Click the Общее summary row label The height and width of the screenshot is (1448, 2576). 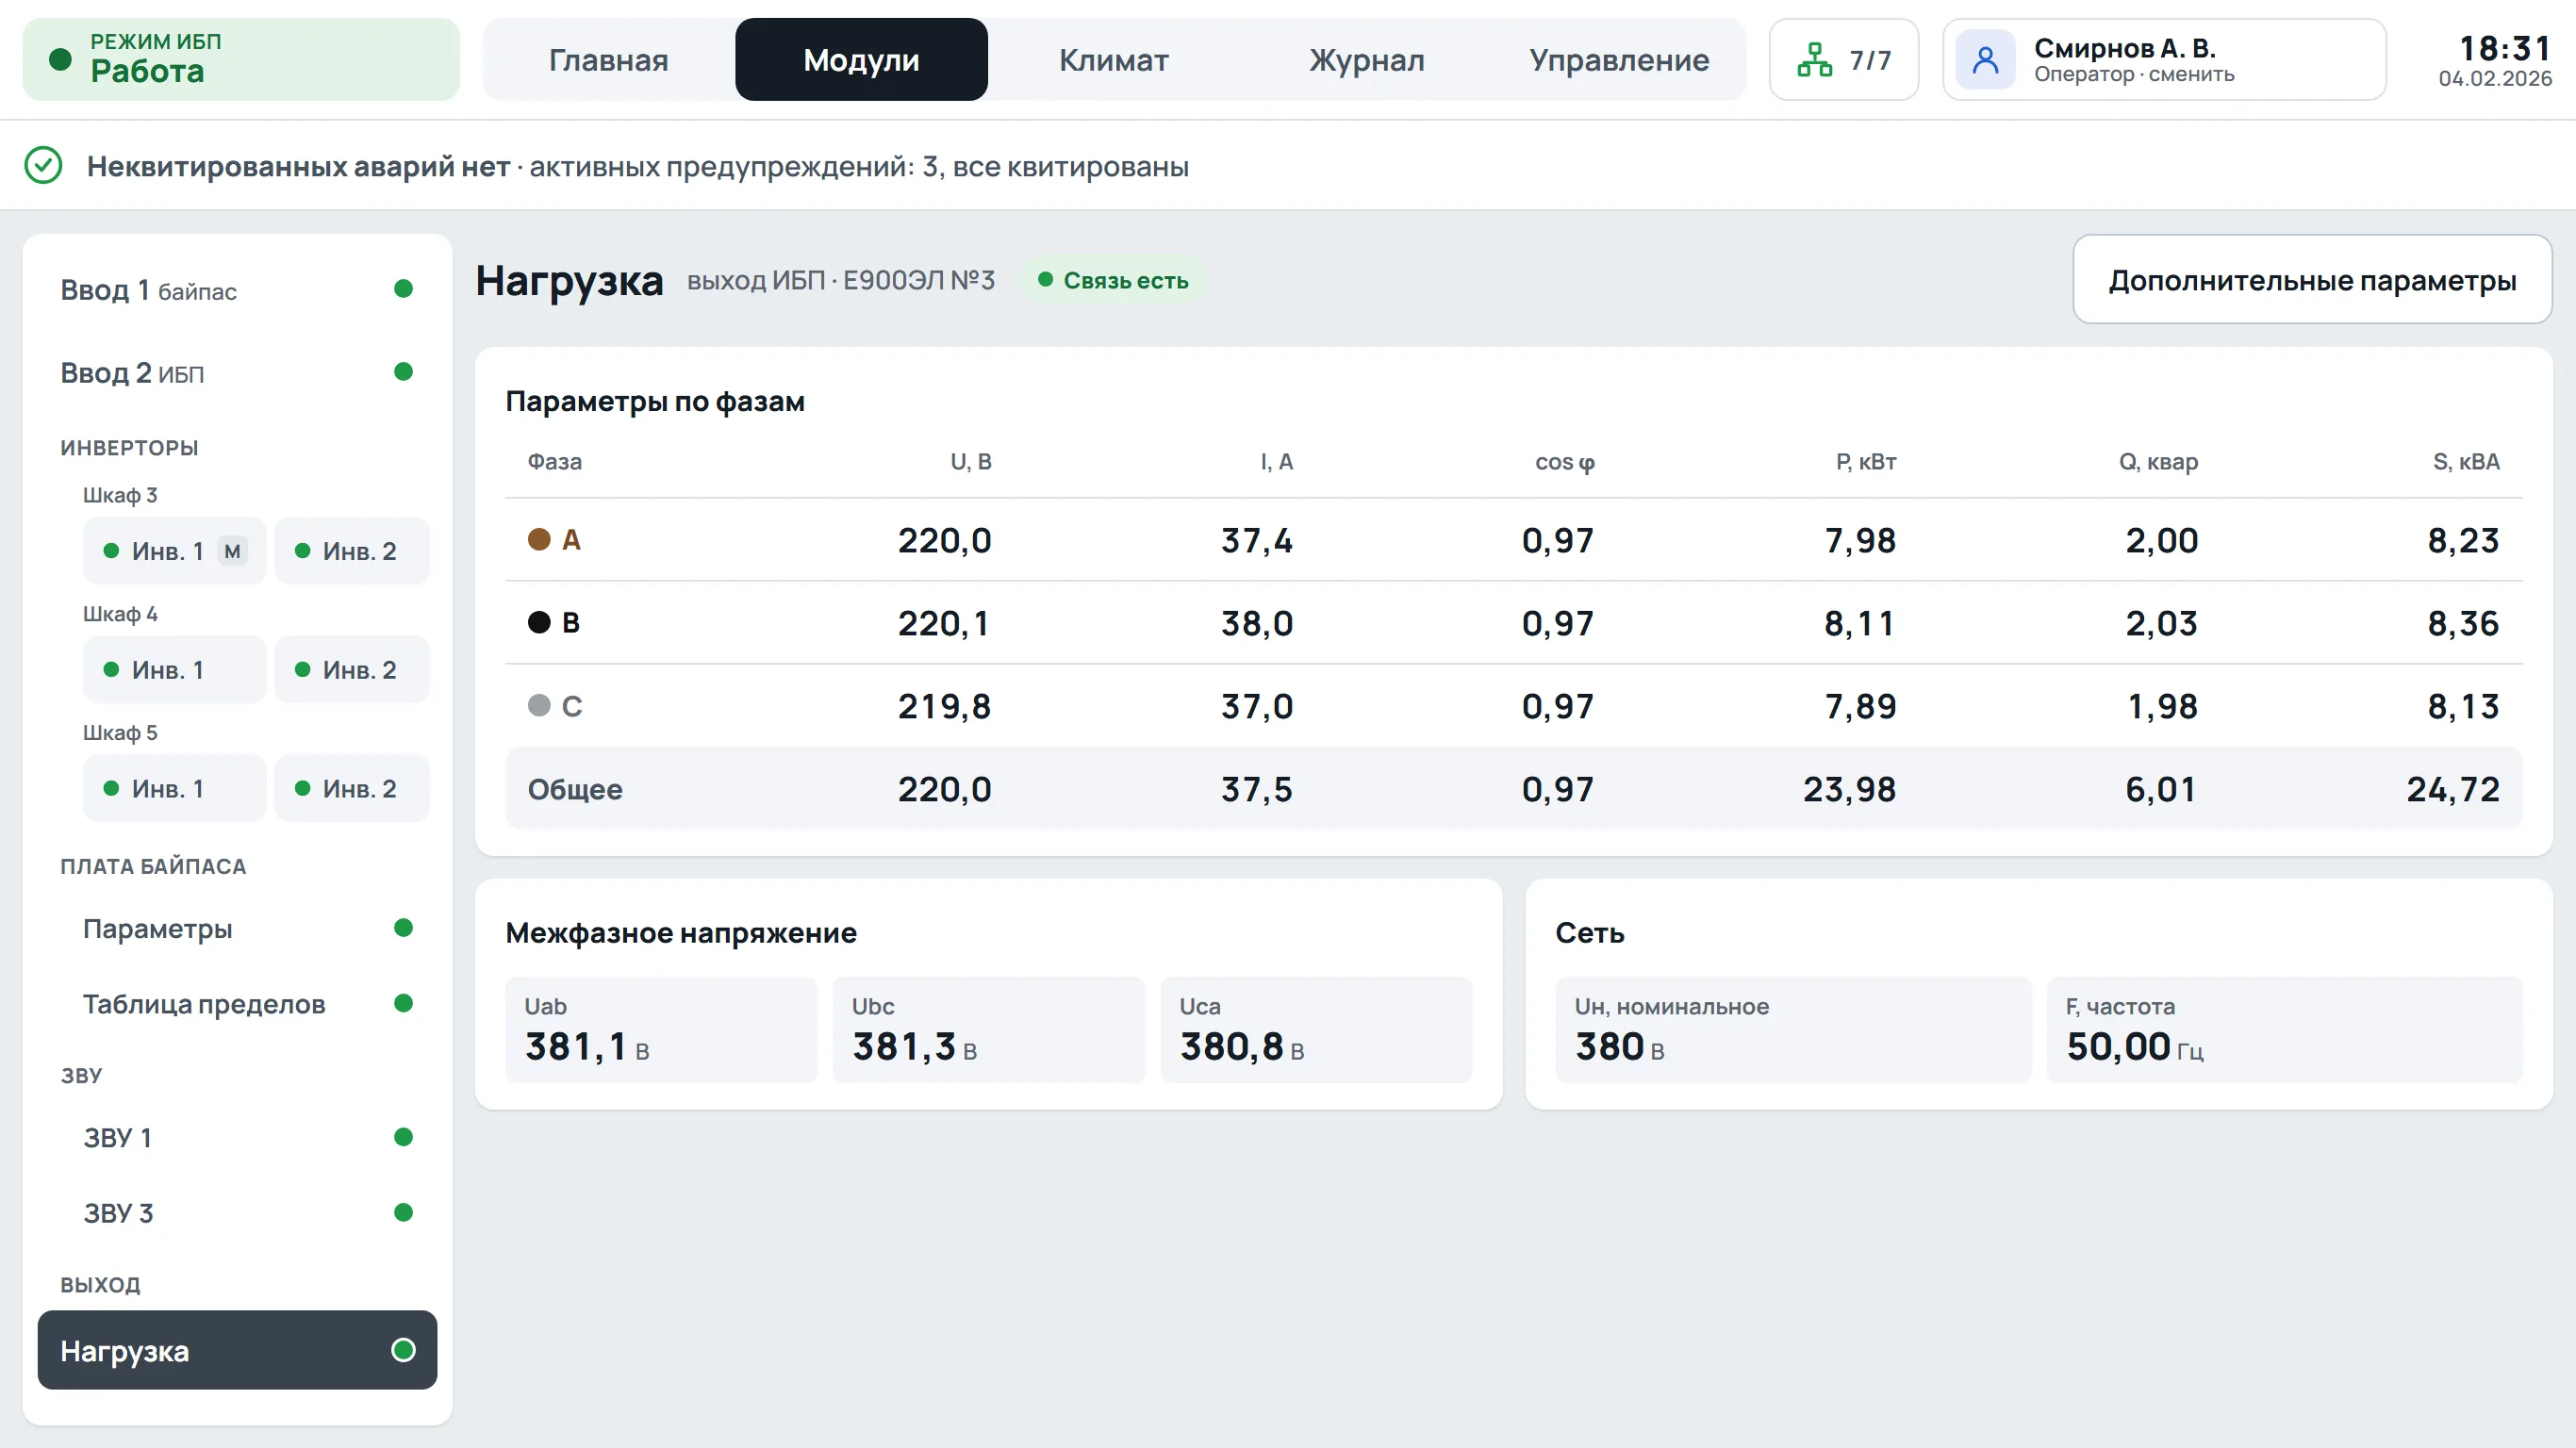coord(575,790)
